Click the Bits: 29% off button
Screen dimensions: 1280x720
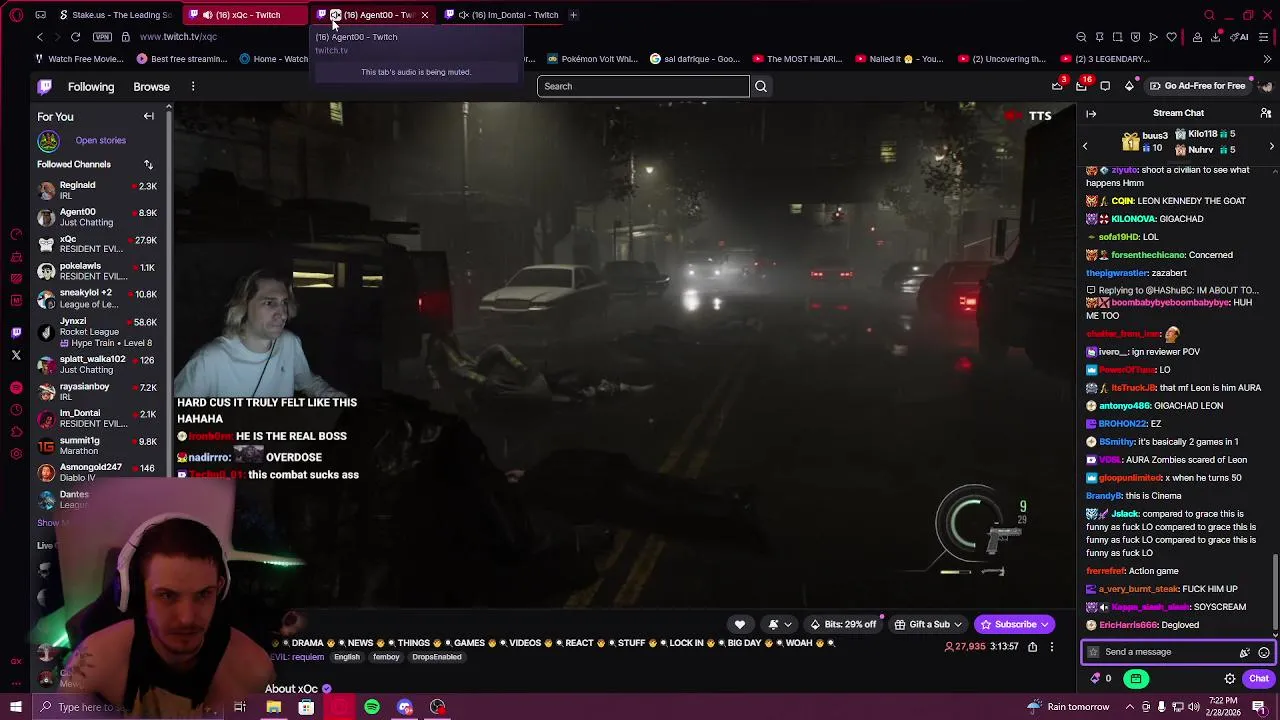click(843, 625)
